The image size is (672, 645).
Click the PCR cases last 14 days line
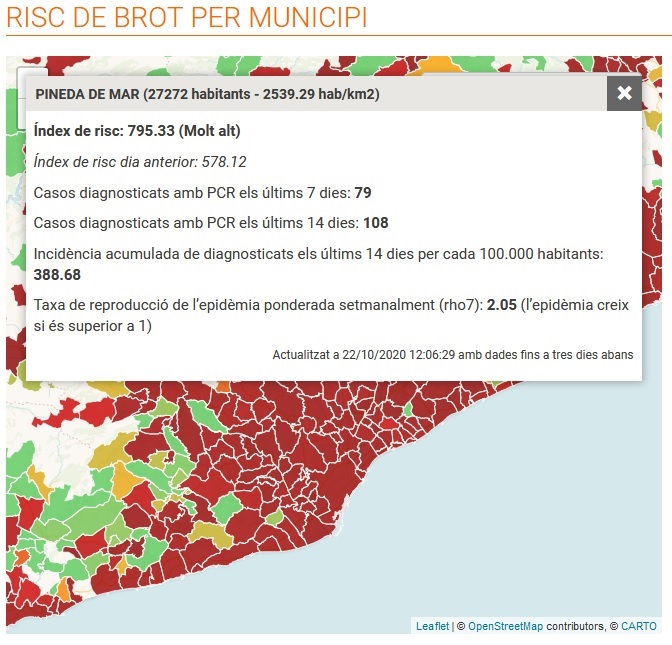tap(211, 223)
